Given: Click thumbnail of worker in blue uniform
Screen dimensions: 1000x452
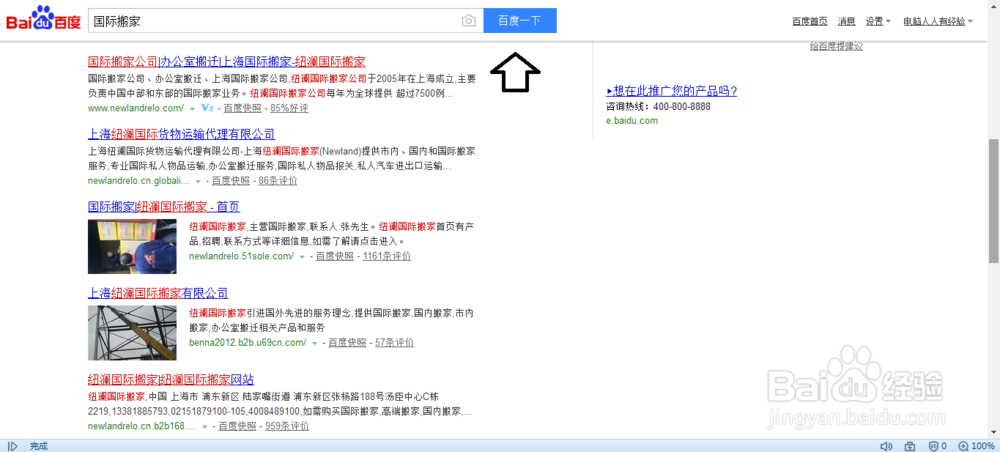Looking at the screenshot, I should 132,247.
